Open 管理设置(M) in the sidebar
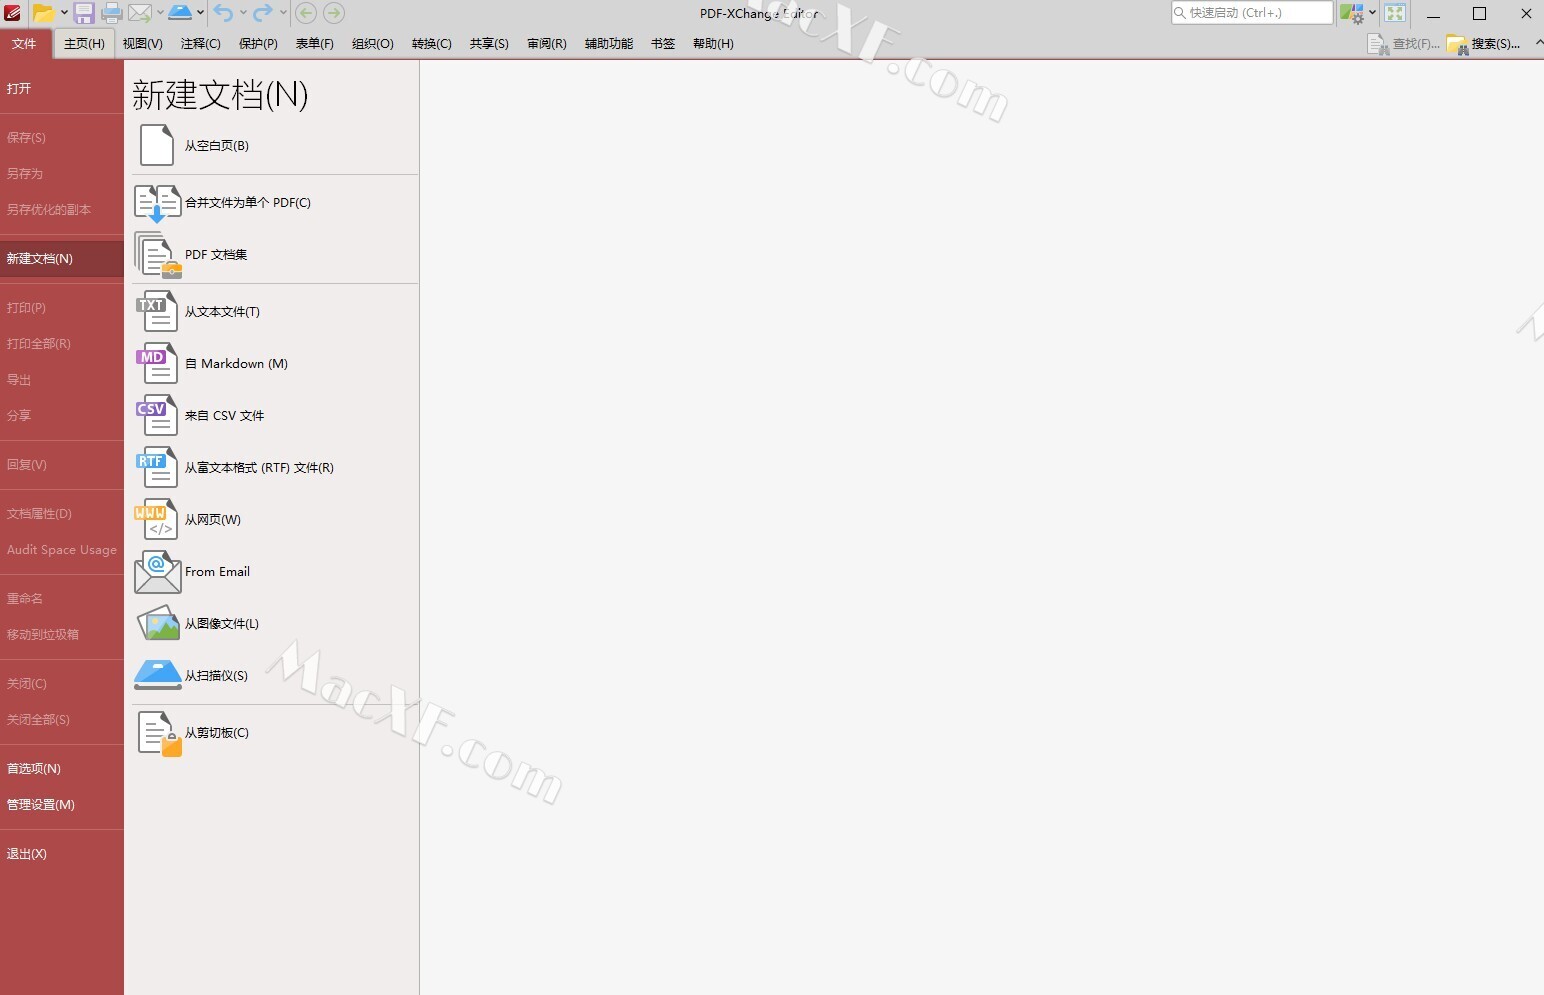 click(x=62, y=805)
